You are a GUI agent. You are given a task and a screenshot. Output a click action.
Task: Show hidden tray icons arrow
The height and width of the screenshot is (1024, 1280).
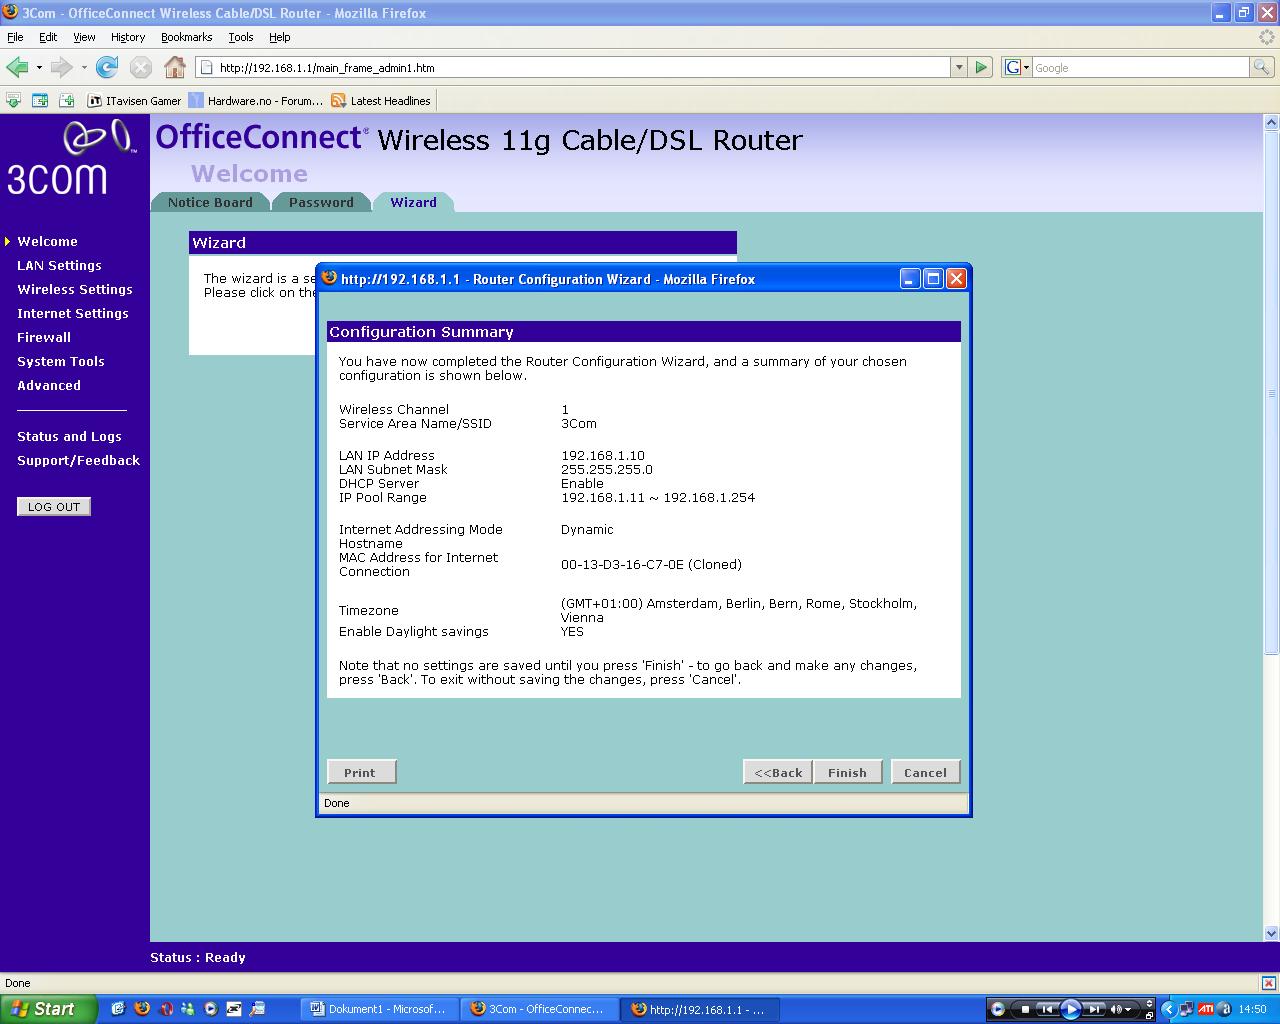[1168, 1009]
